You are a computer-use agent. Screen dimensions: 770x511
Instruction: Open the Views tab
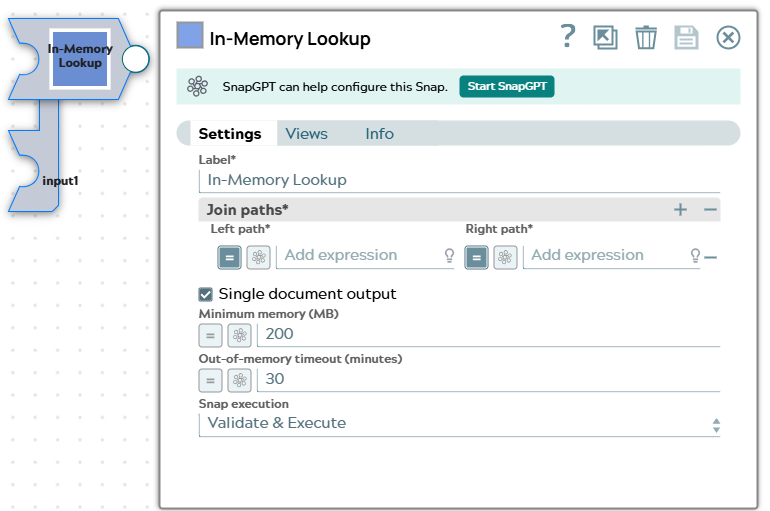pyautogui.click(x=306, y=134)
